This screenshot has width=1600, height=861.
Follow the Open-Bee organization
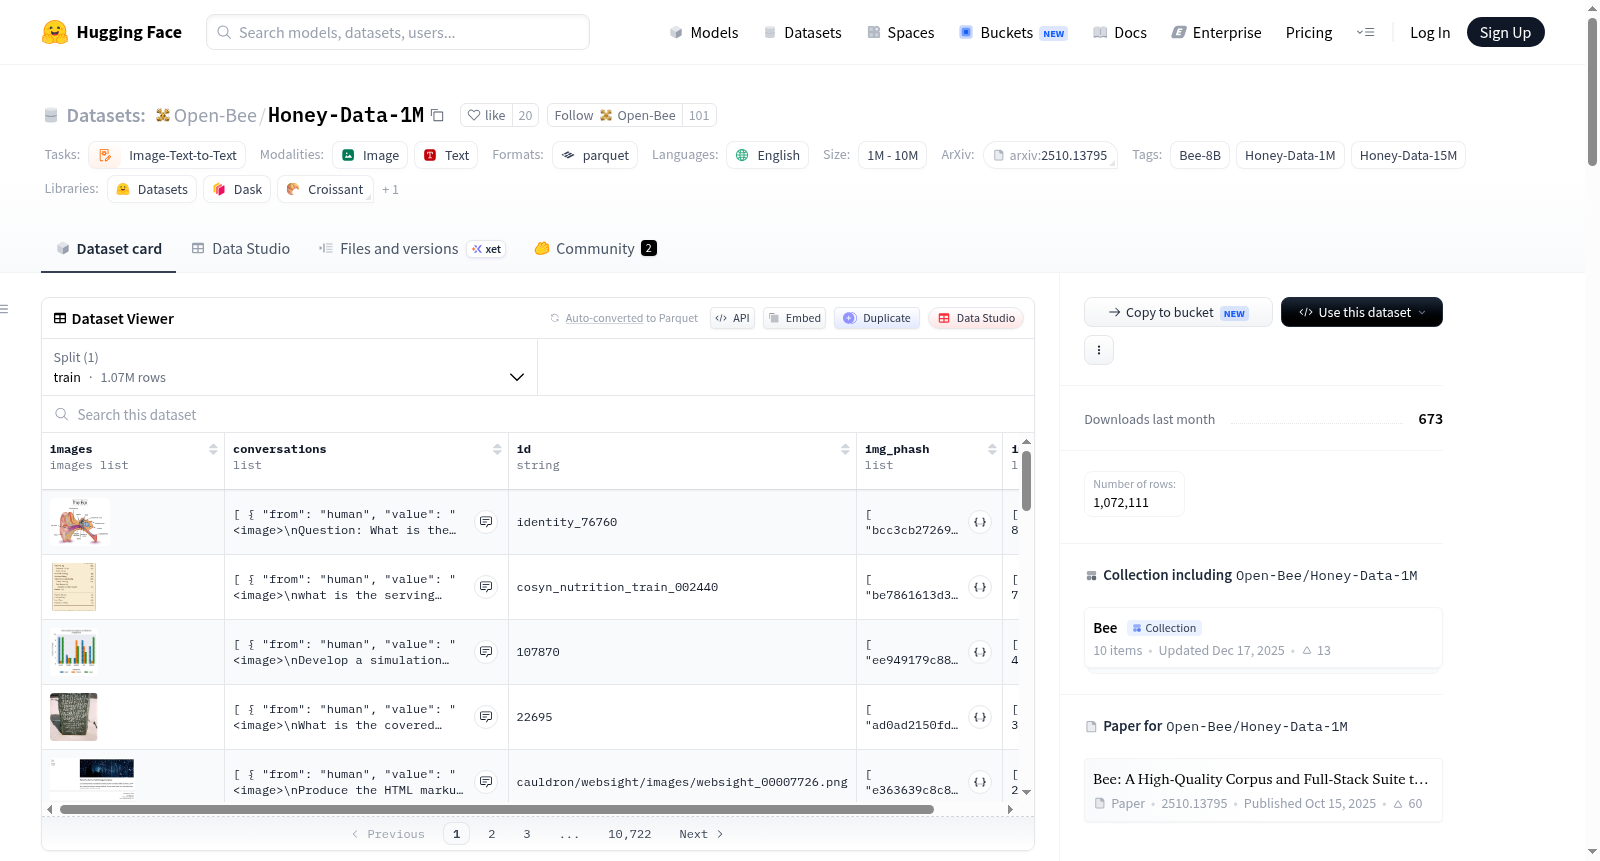(615, 115)
